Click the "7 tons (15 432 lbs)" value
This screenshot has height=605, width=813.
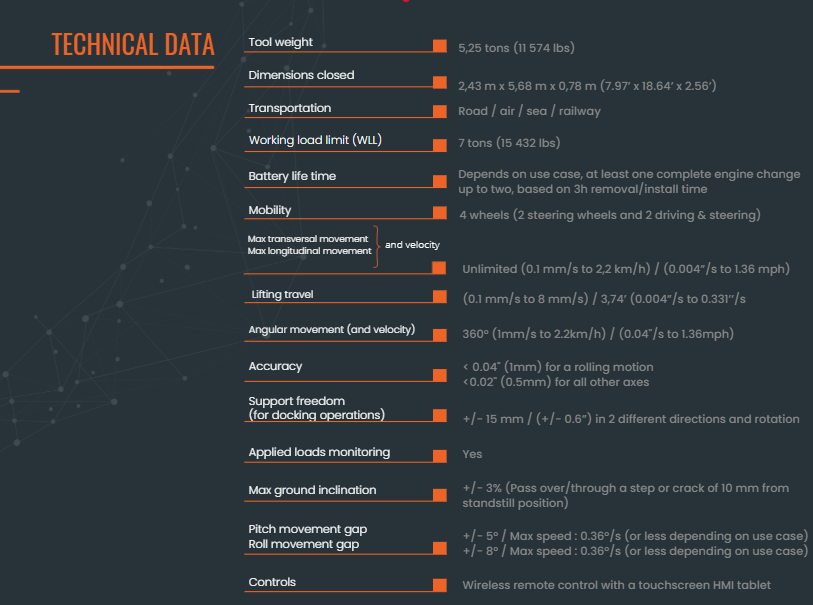coord(508,143)
